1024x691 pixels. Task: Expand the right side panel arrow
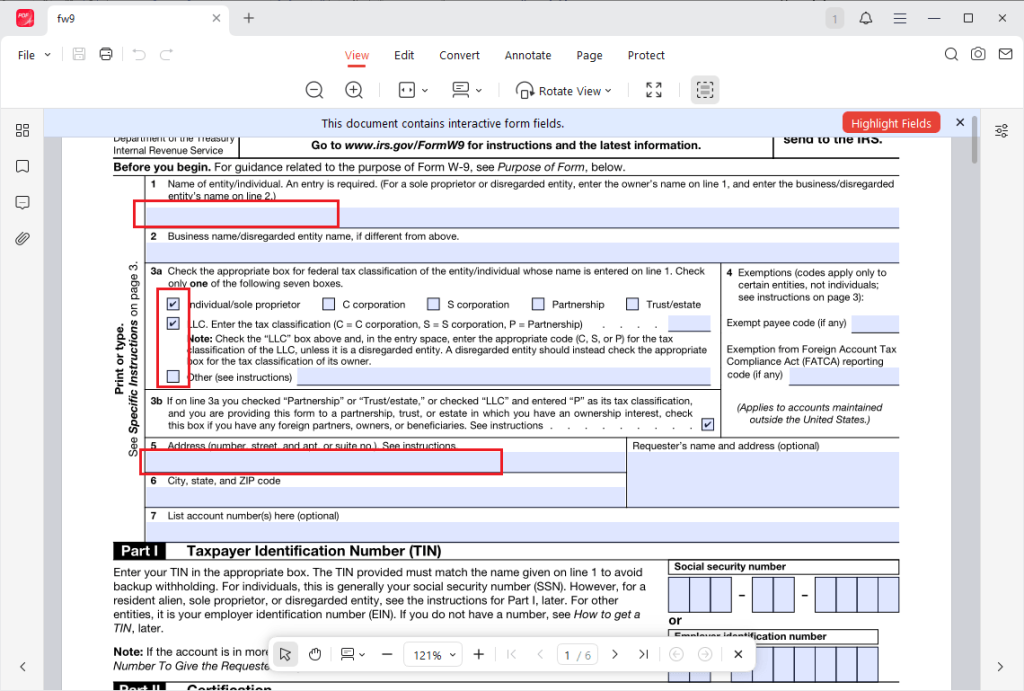(1000, 667)
